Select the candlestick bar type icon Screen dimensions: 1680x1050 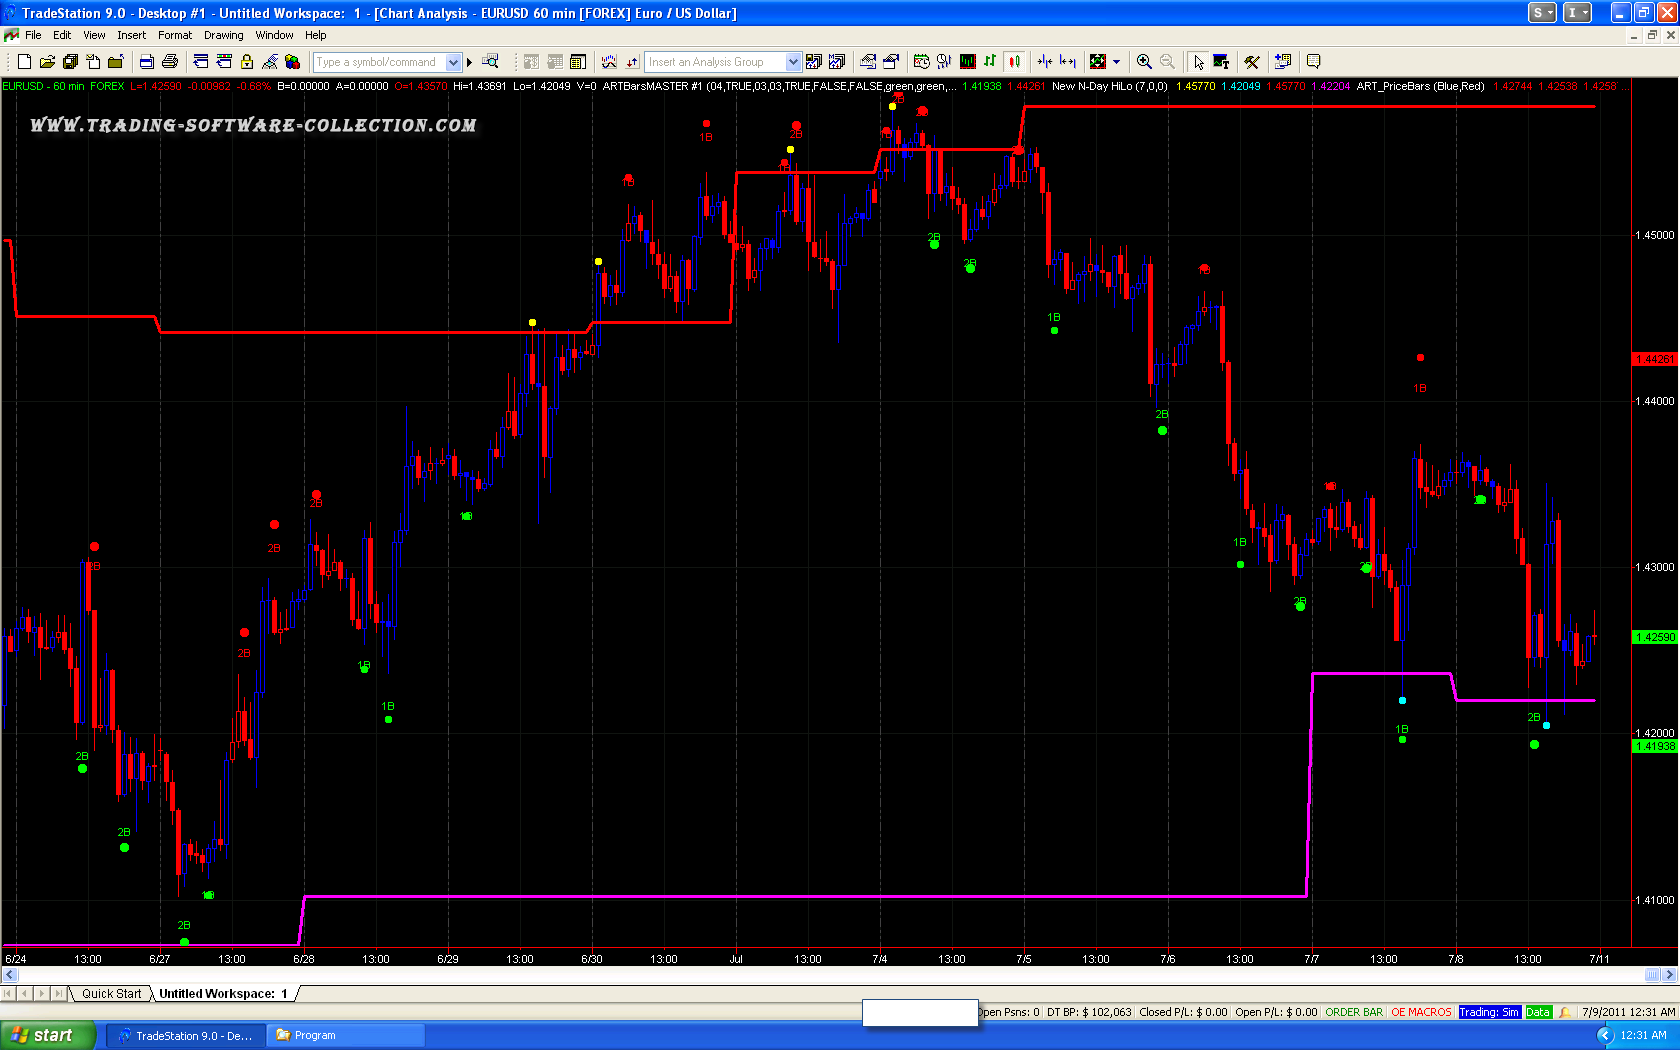pos(1014,62)
